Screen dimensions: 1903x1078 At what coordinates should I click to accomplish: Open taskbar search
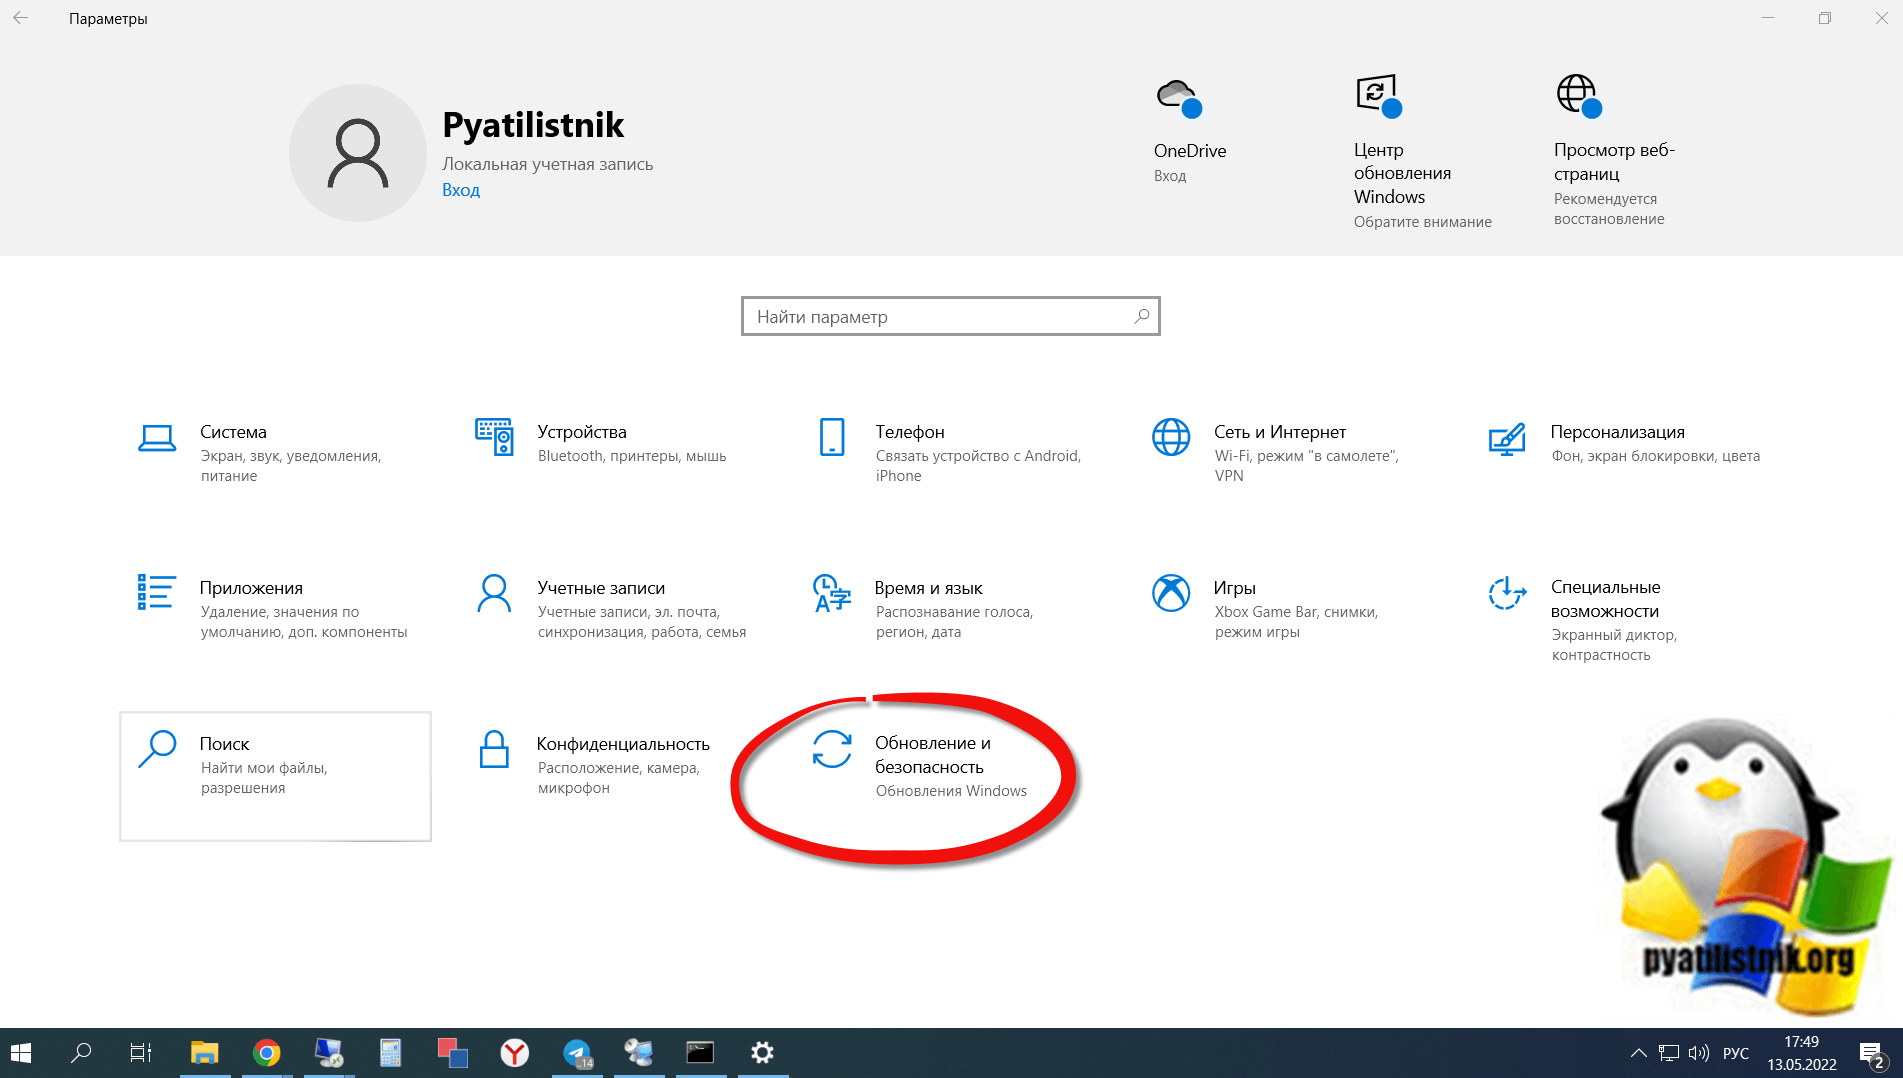click(x=81, y=1053)
